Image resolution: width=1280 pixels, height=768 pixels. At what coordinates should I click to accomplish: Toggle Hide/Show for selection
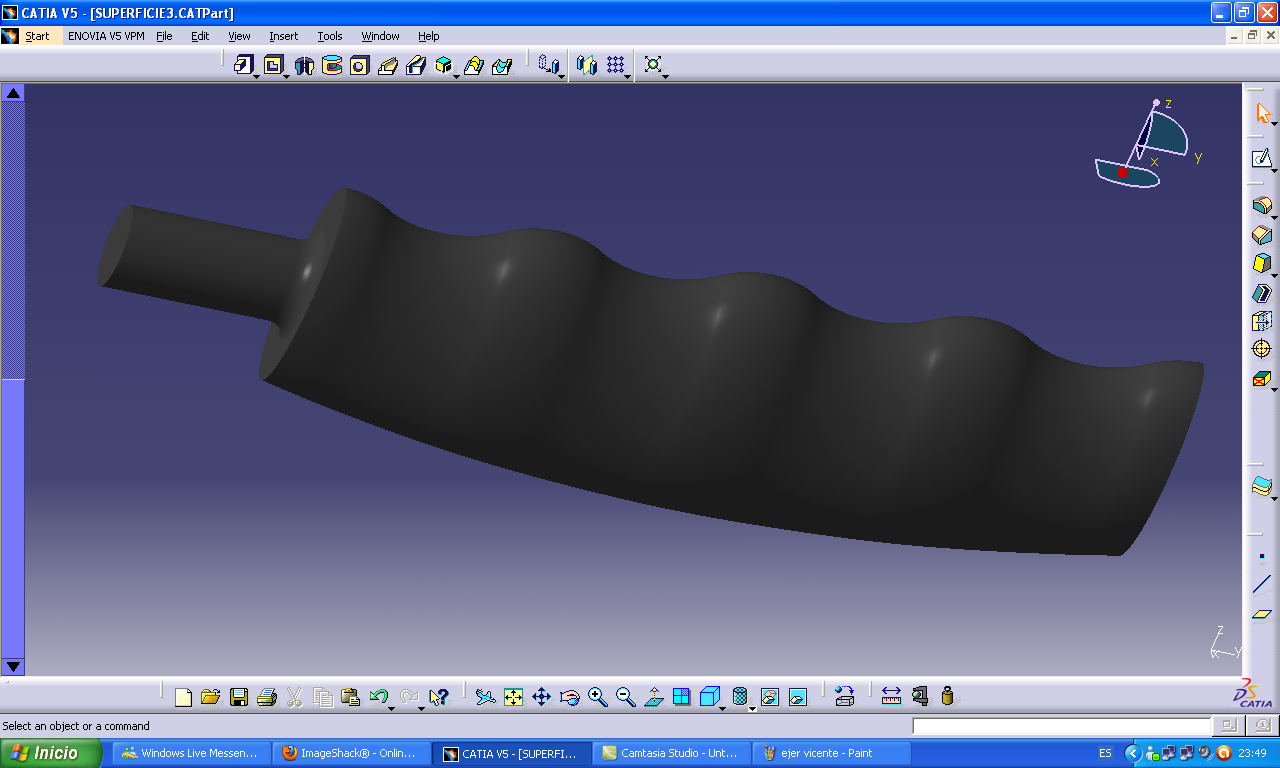click(x=770, y=697)
